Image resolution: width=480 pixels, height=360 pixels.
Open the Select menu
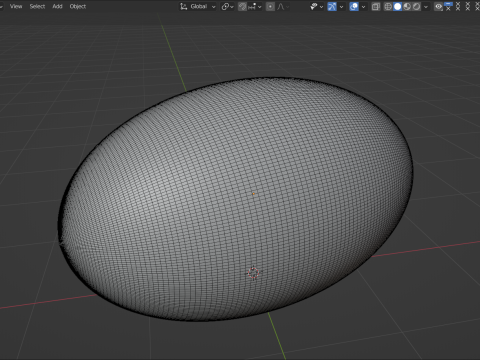point(37,6)
